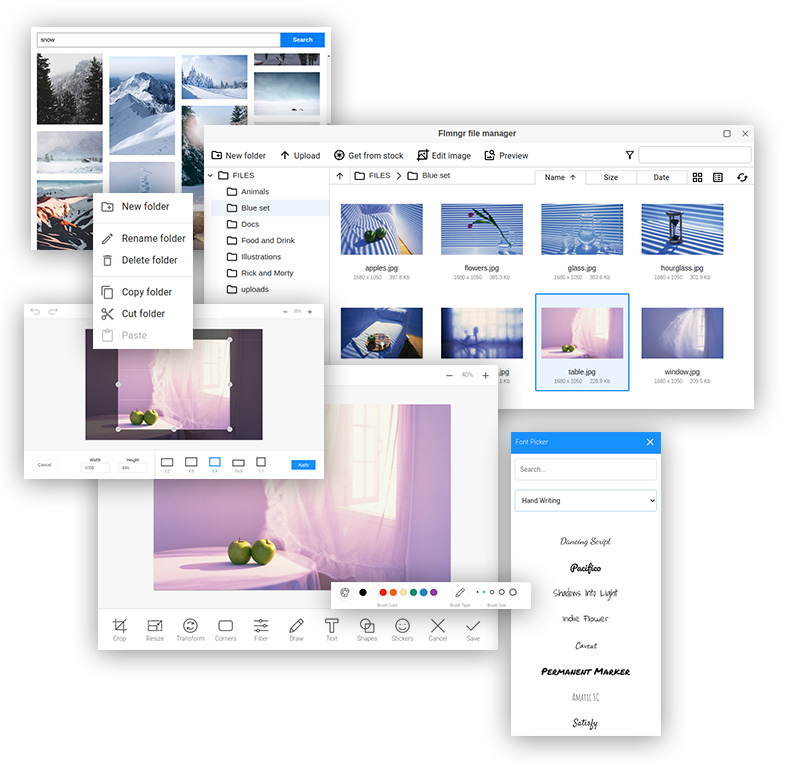Focus the Font Picker search field

(x=585, y=469)
